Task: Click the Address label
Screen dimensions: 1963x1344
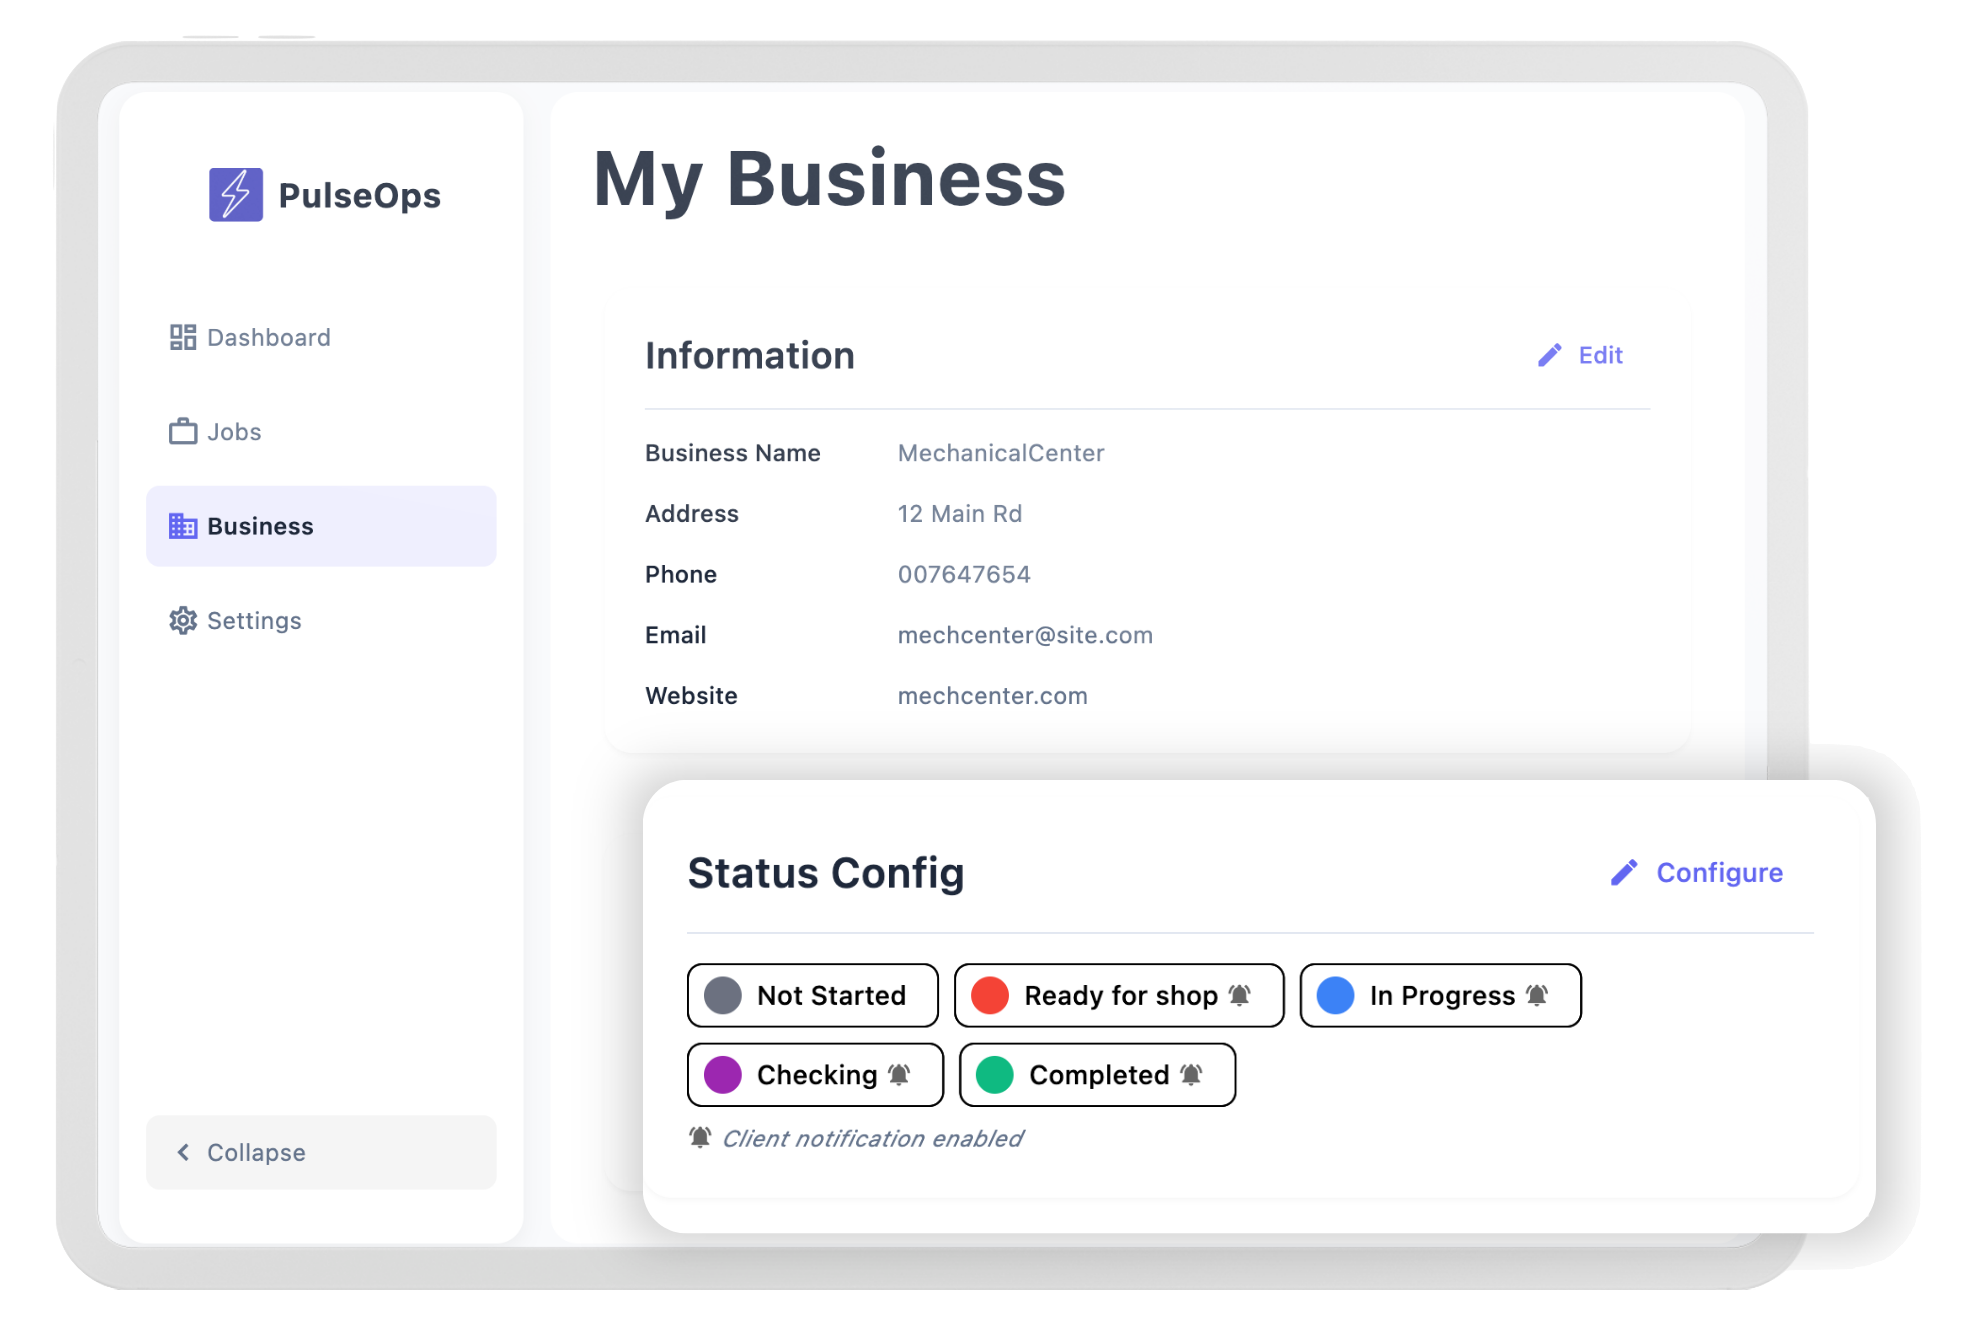Action: [692, 513]
